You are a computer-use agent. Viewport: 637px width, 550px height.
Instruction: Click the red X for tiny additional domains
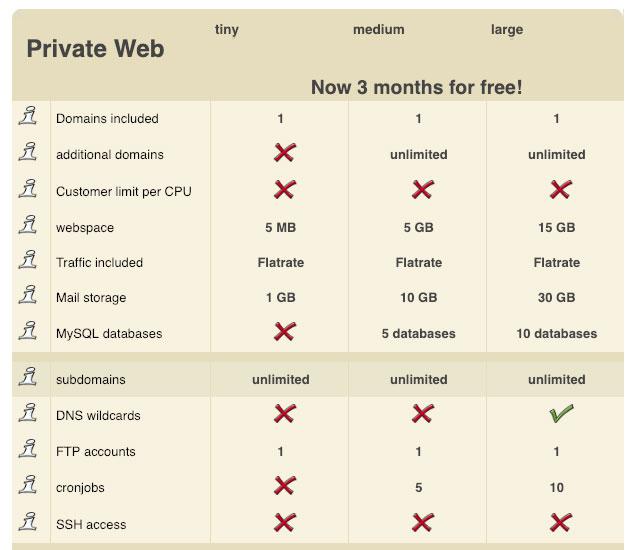click(285, 153)
